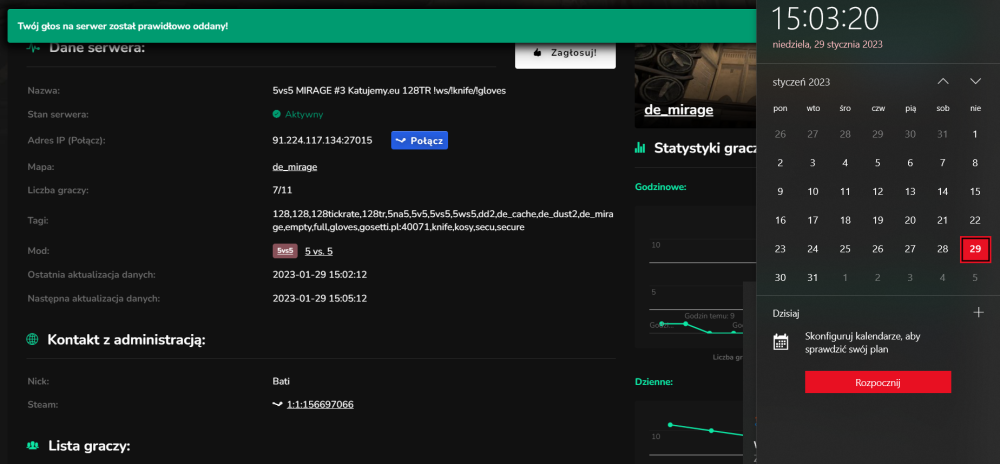Click the 15:03:20 clock display
Viewport: 1000px width, 464px height.
click(x=825, y=18)
